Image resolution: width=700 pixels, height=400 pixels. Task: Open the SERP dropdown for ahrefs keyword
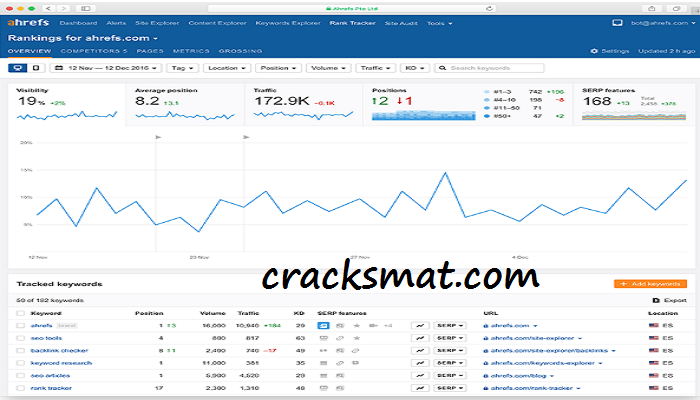pyautogui.click(x=450, y=325)
